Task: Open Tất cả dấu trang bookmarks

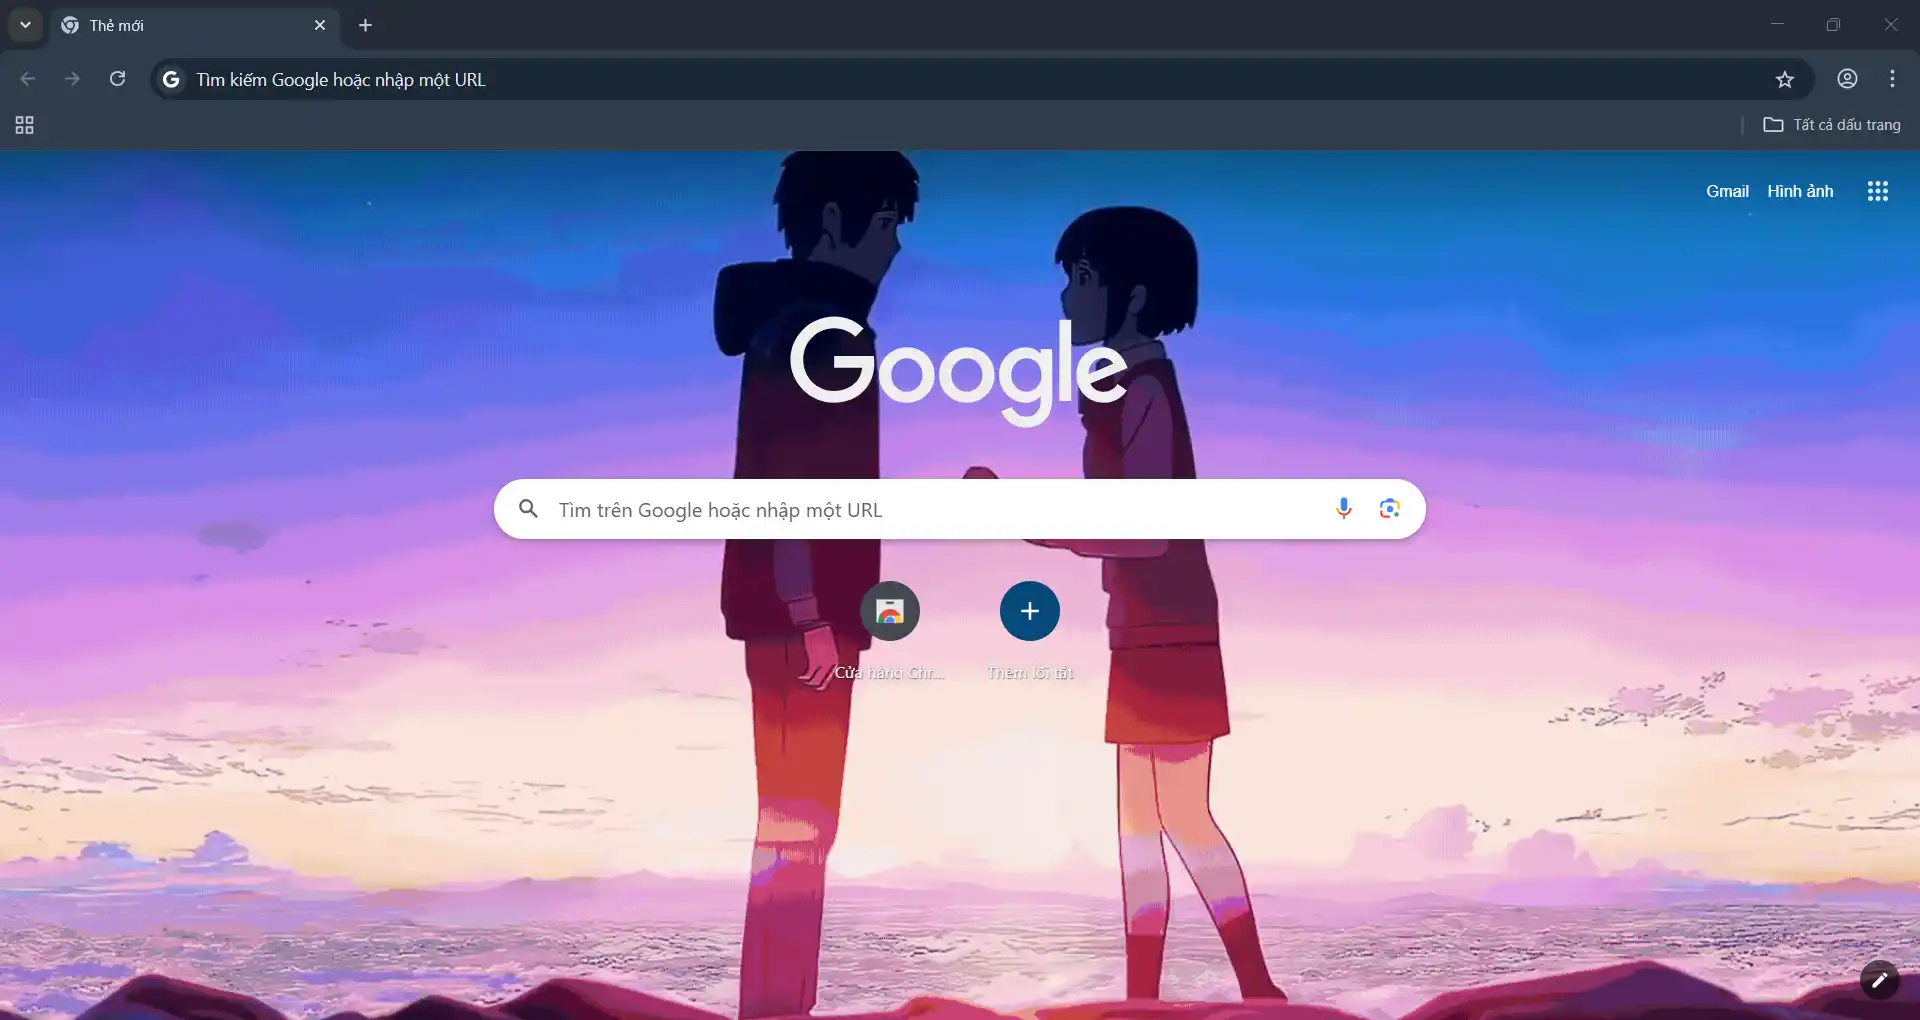Action: click(1832, 124)
